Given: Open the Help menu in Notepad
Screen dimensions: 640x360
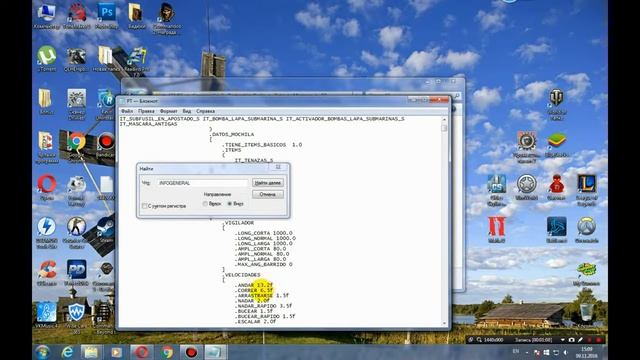Looking at the screenshot, I should click(205, 111).
